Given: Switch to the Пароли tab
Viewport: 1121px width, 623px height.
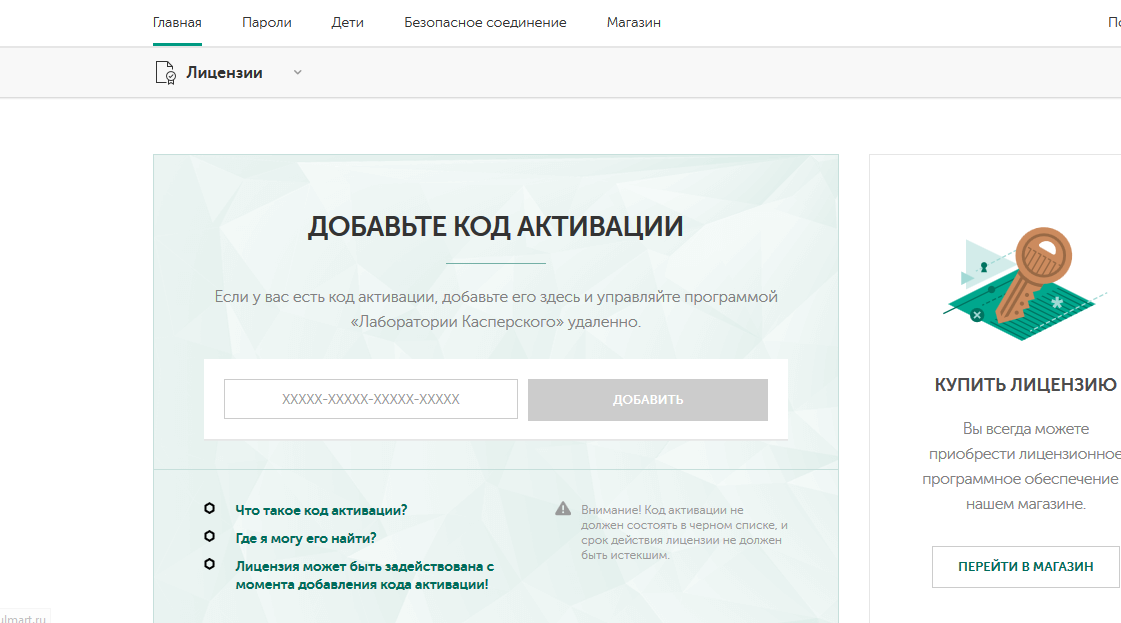Looking at the screenshot, I should coord(267,22).
